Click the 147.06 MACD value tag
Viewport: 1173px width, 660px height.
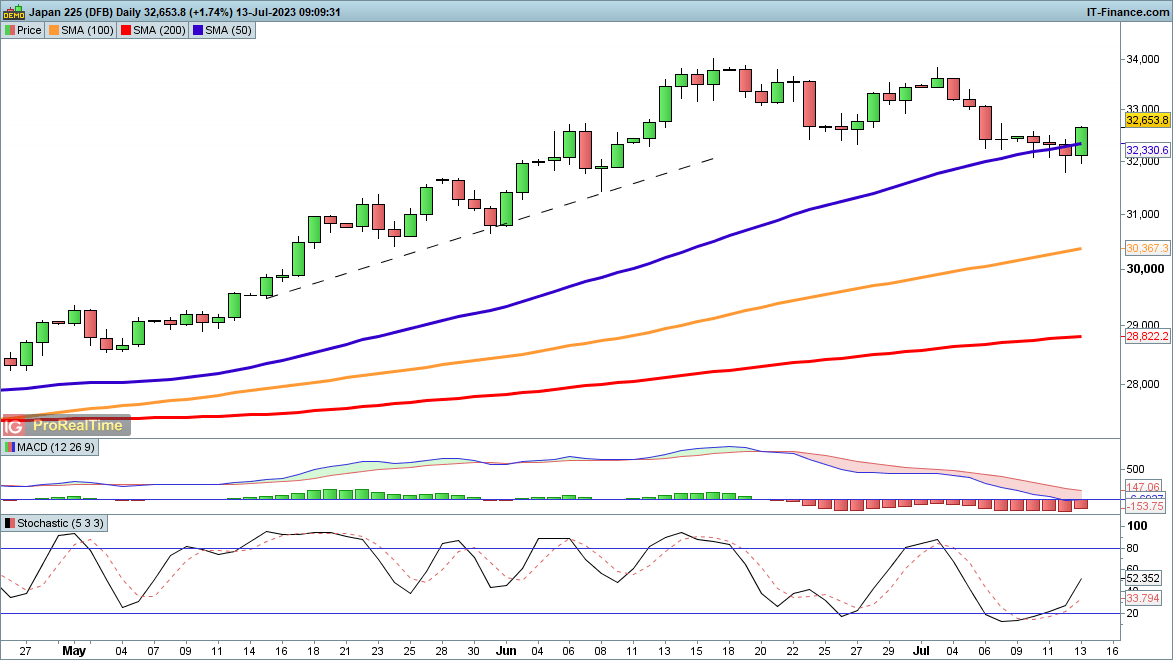pos(1143,487)
